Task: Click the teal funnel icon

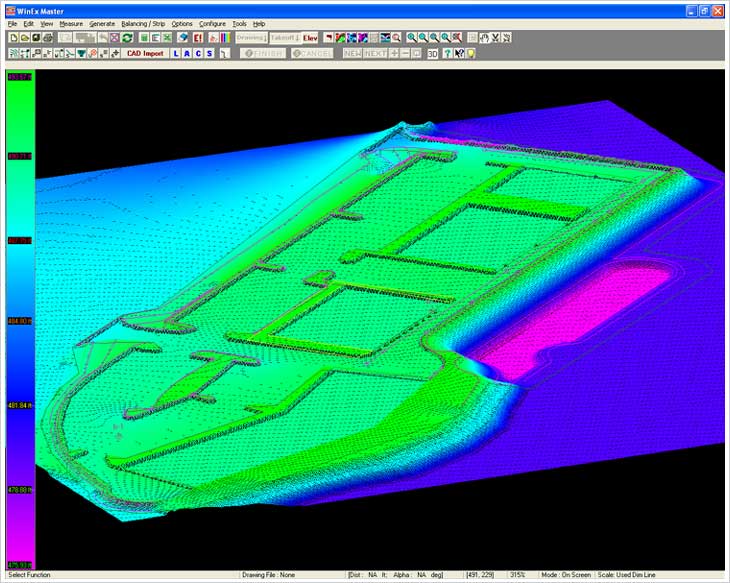Action: (x=81, y=54)
